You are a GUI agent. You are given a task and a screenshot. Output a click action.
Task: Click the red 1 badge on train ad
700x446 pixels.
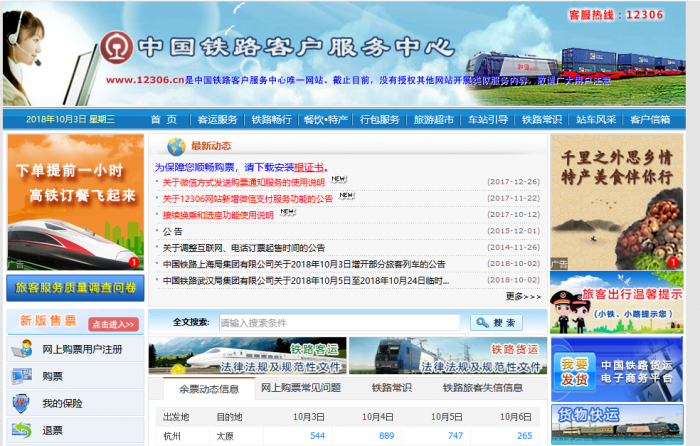(x=133, y=263)
